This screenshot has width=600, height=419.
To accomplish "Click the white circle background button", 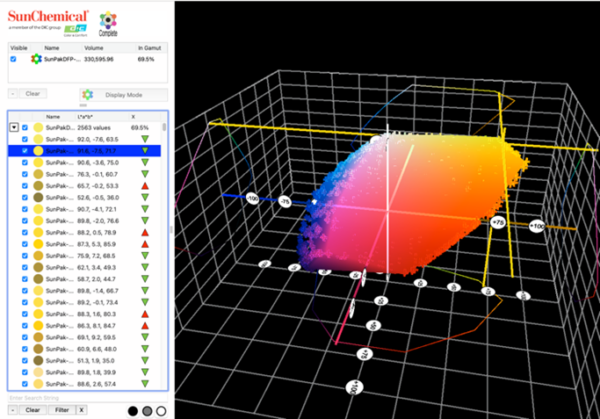I will [162, 410].
